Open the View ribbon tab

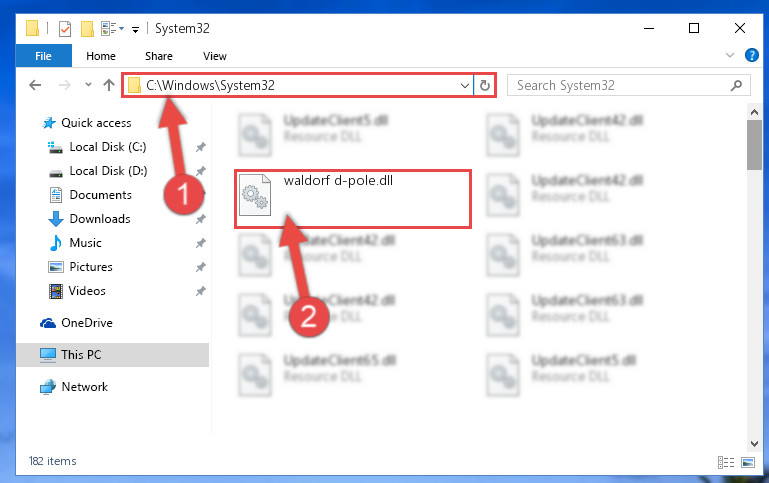(x=215, y=56)
